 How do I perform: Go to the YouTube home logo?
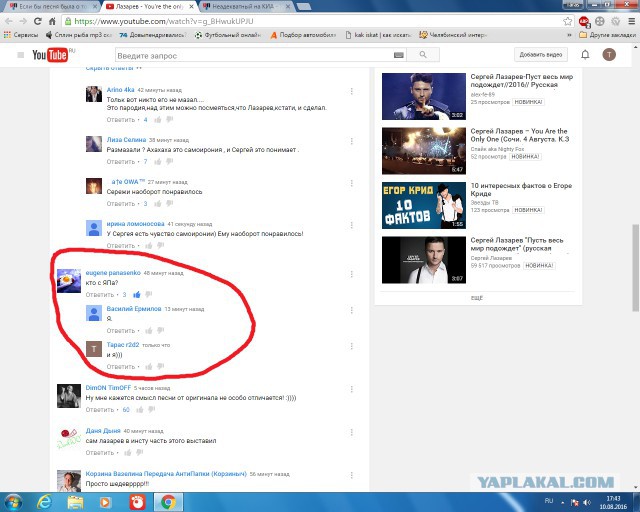50,55
